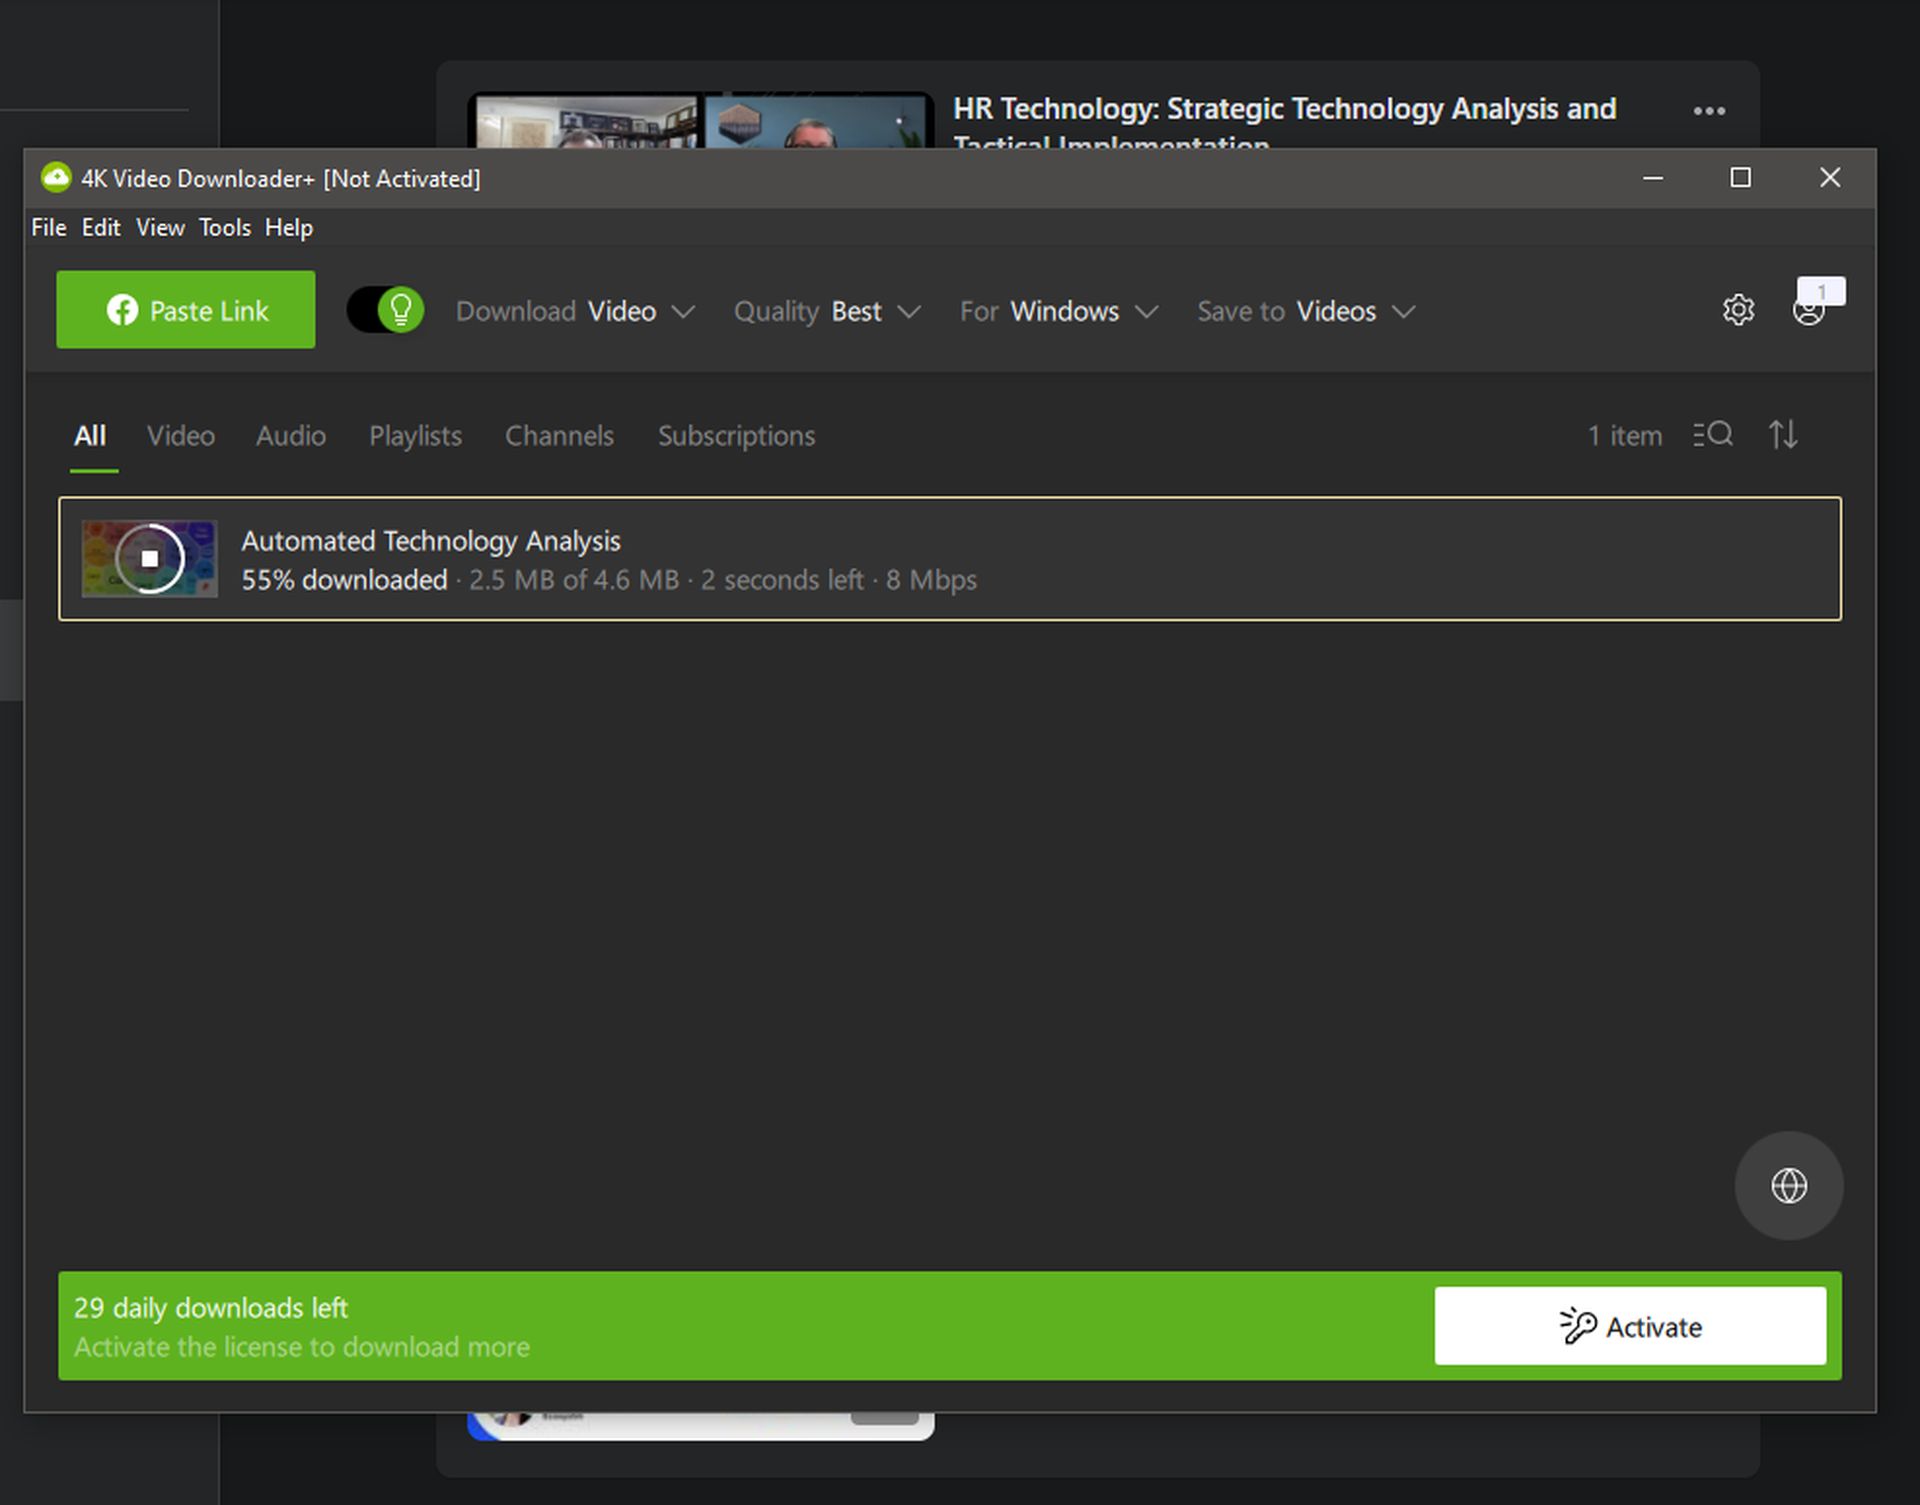1920x1505 pixels.
Task: Click the Activate license button
Action: pyautogui.click(x=1629, y=1324)
